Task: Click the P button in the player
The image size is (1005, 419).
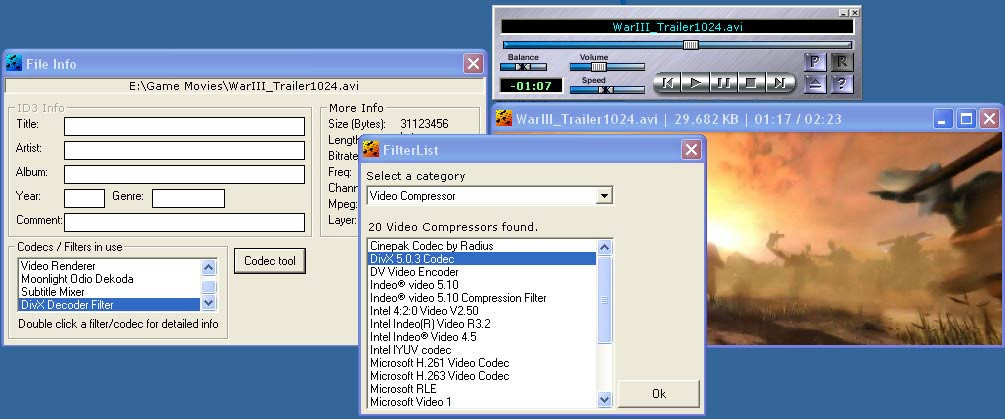Action: coord(815,62)
